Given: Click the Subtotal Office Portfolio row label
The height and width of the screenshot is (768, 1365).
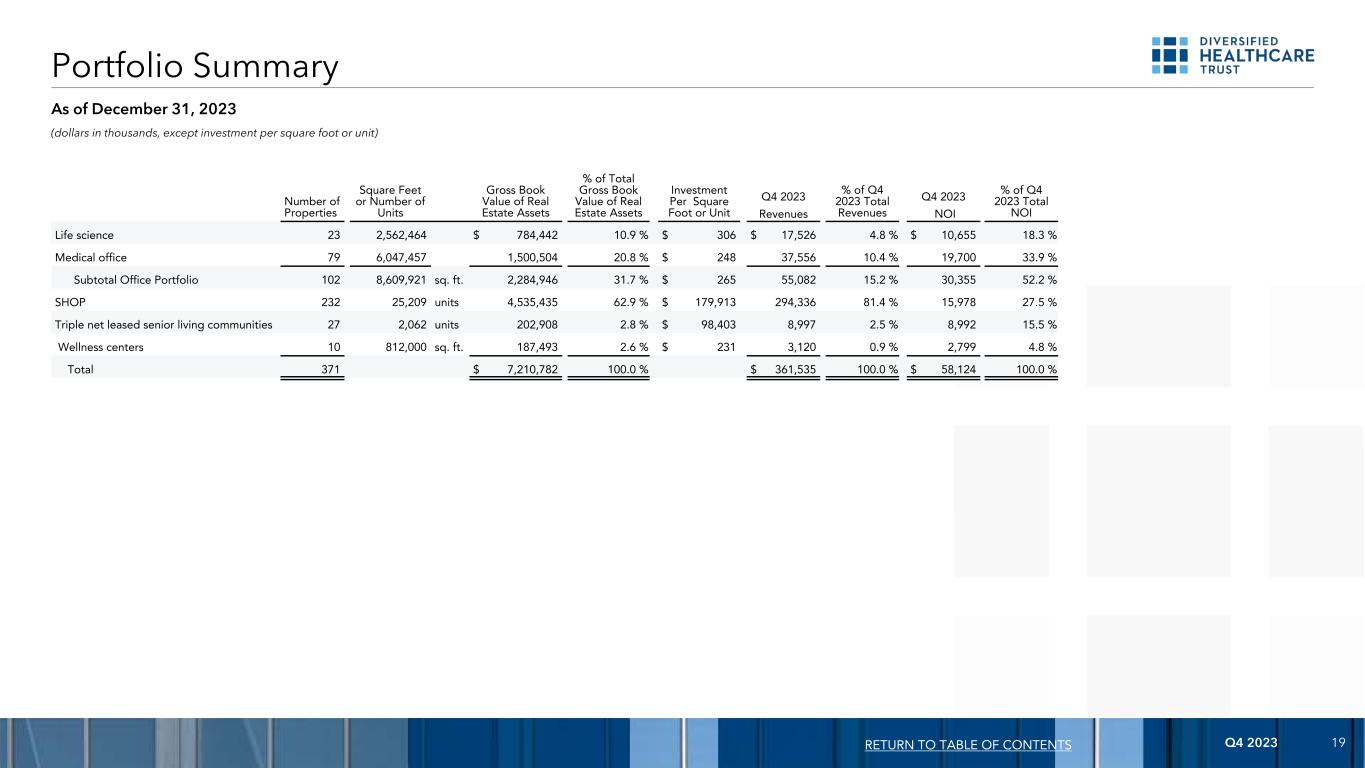Looking at the screenshot, I should click(x=136, y=280).
